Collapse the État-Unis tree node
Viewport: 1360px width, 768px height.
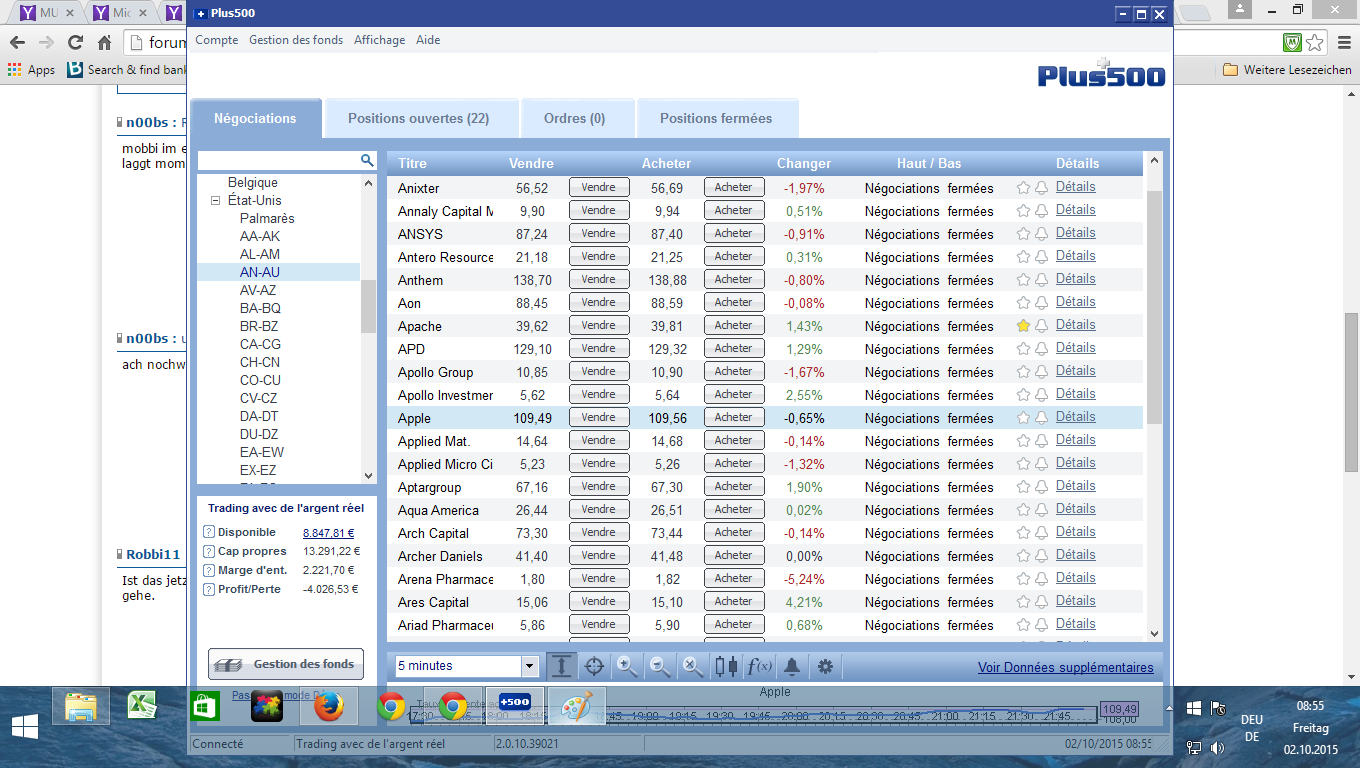point(215,201)
